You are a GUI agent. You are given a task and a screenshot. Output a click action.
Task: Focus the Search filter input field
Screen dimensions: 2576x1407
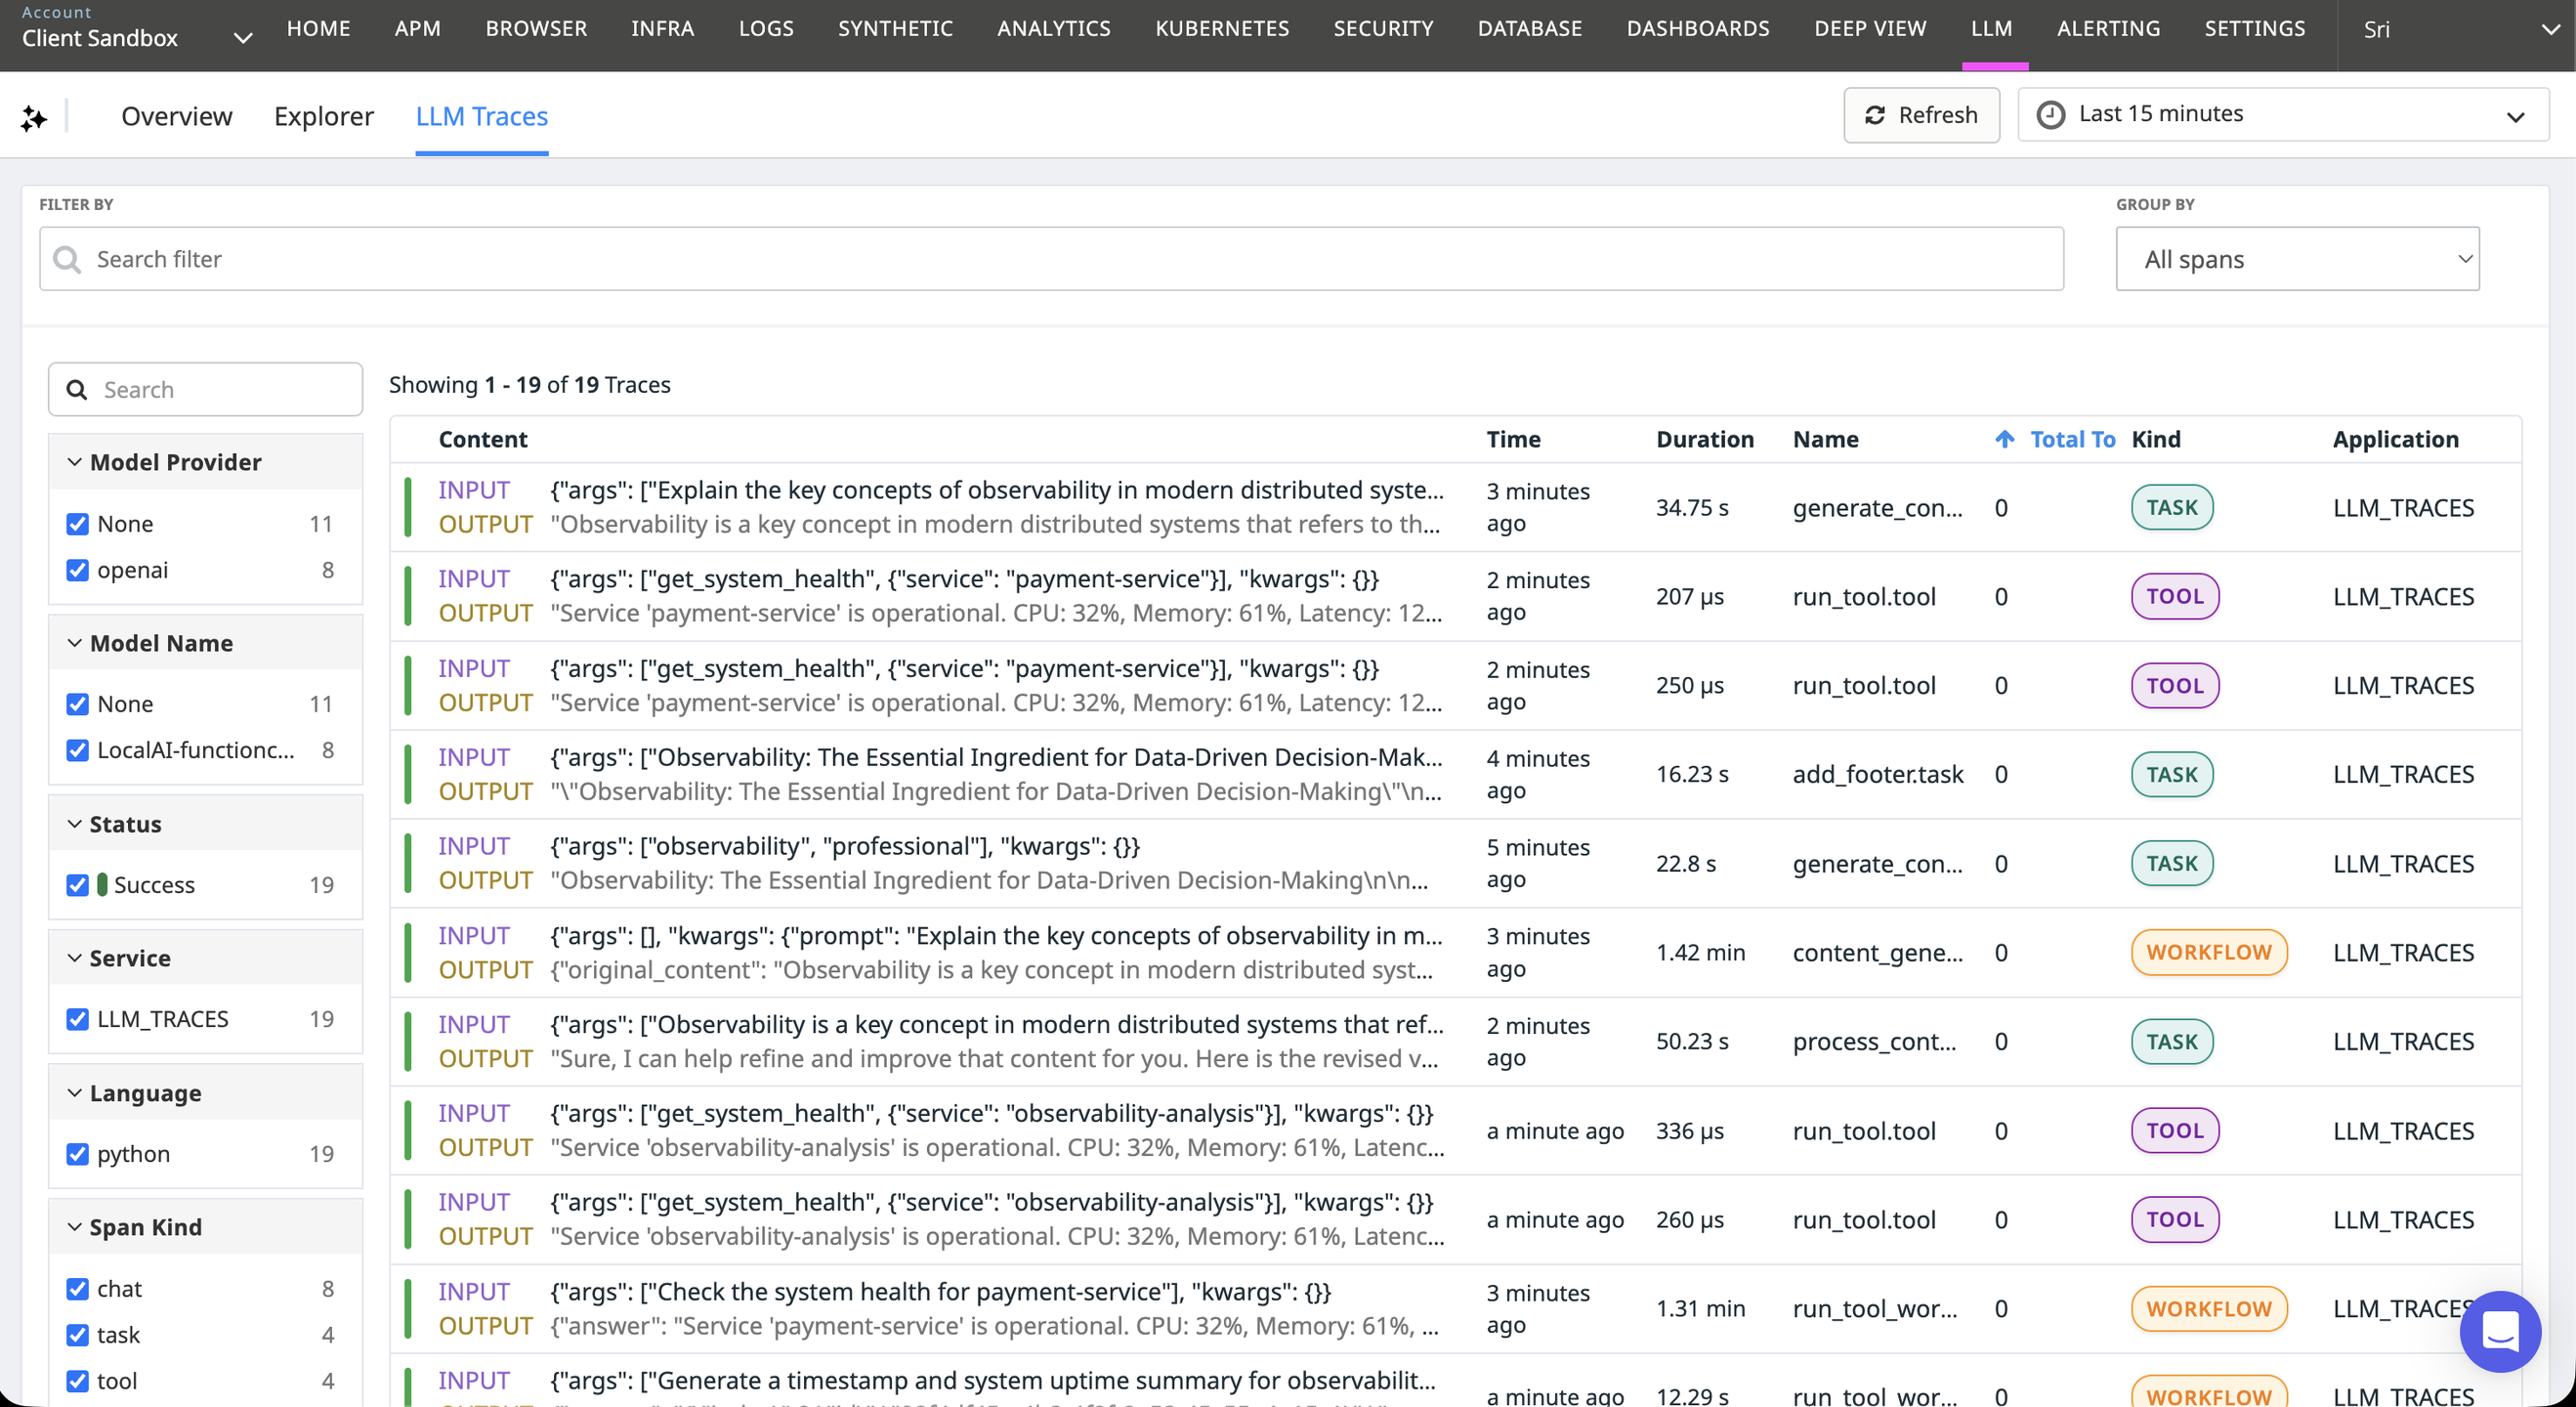tap(1051, 259)
